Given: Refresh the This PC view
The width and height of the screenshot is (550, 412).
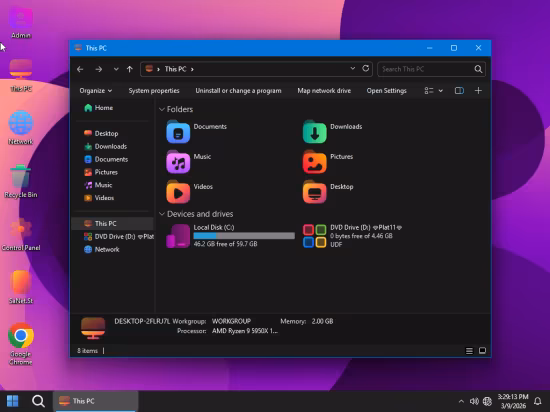Looking at the screenshot, I should [365, 68].
